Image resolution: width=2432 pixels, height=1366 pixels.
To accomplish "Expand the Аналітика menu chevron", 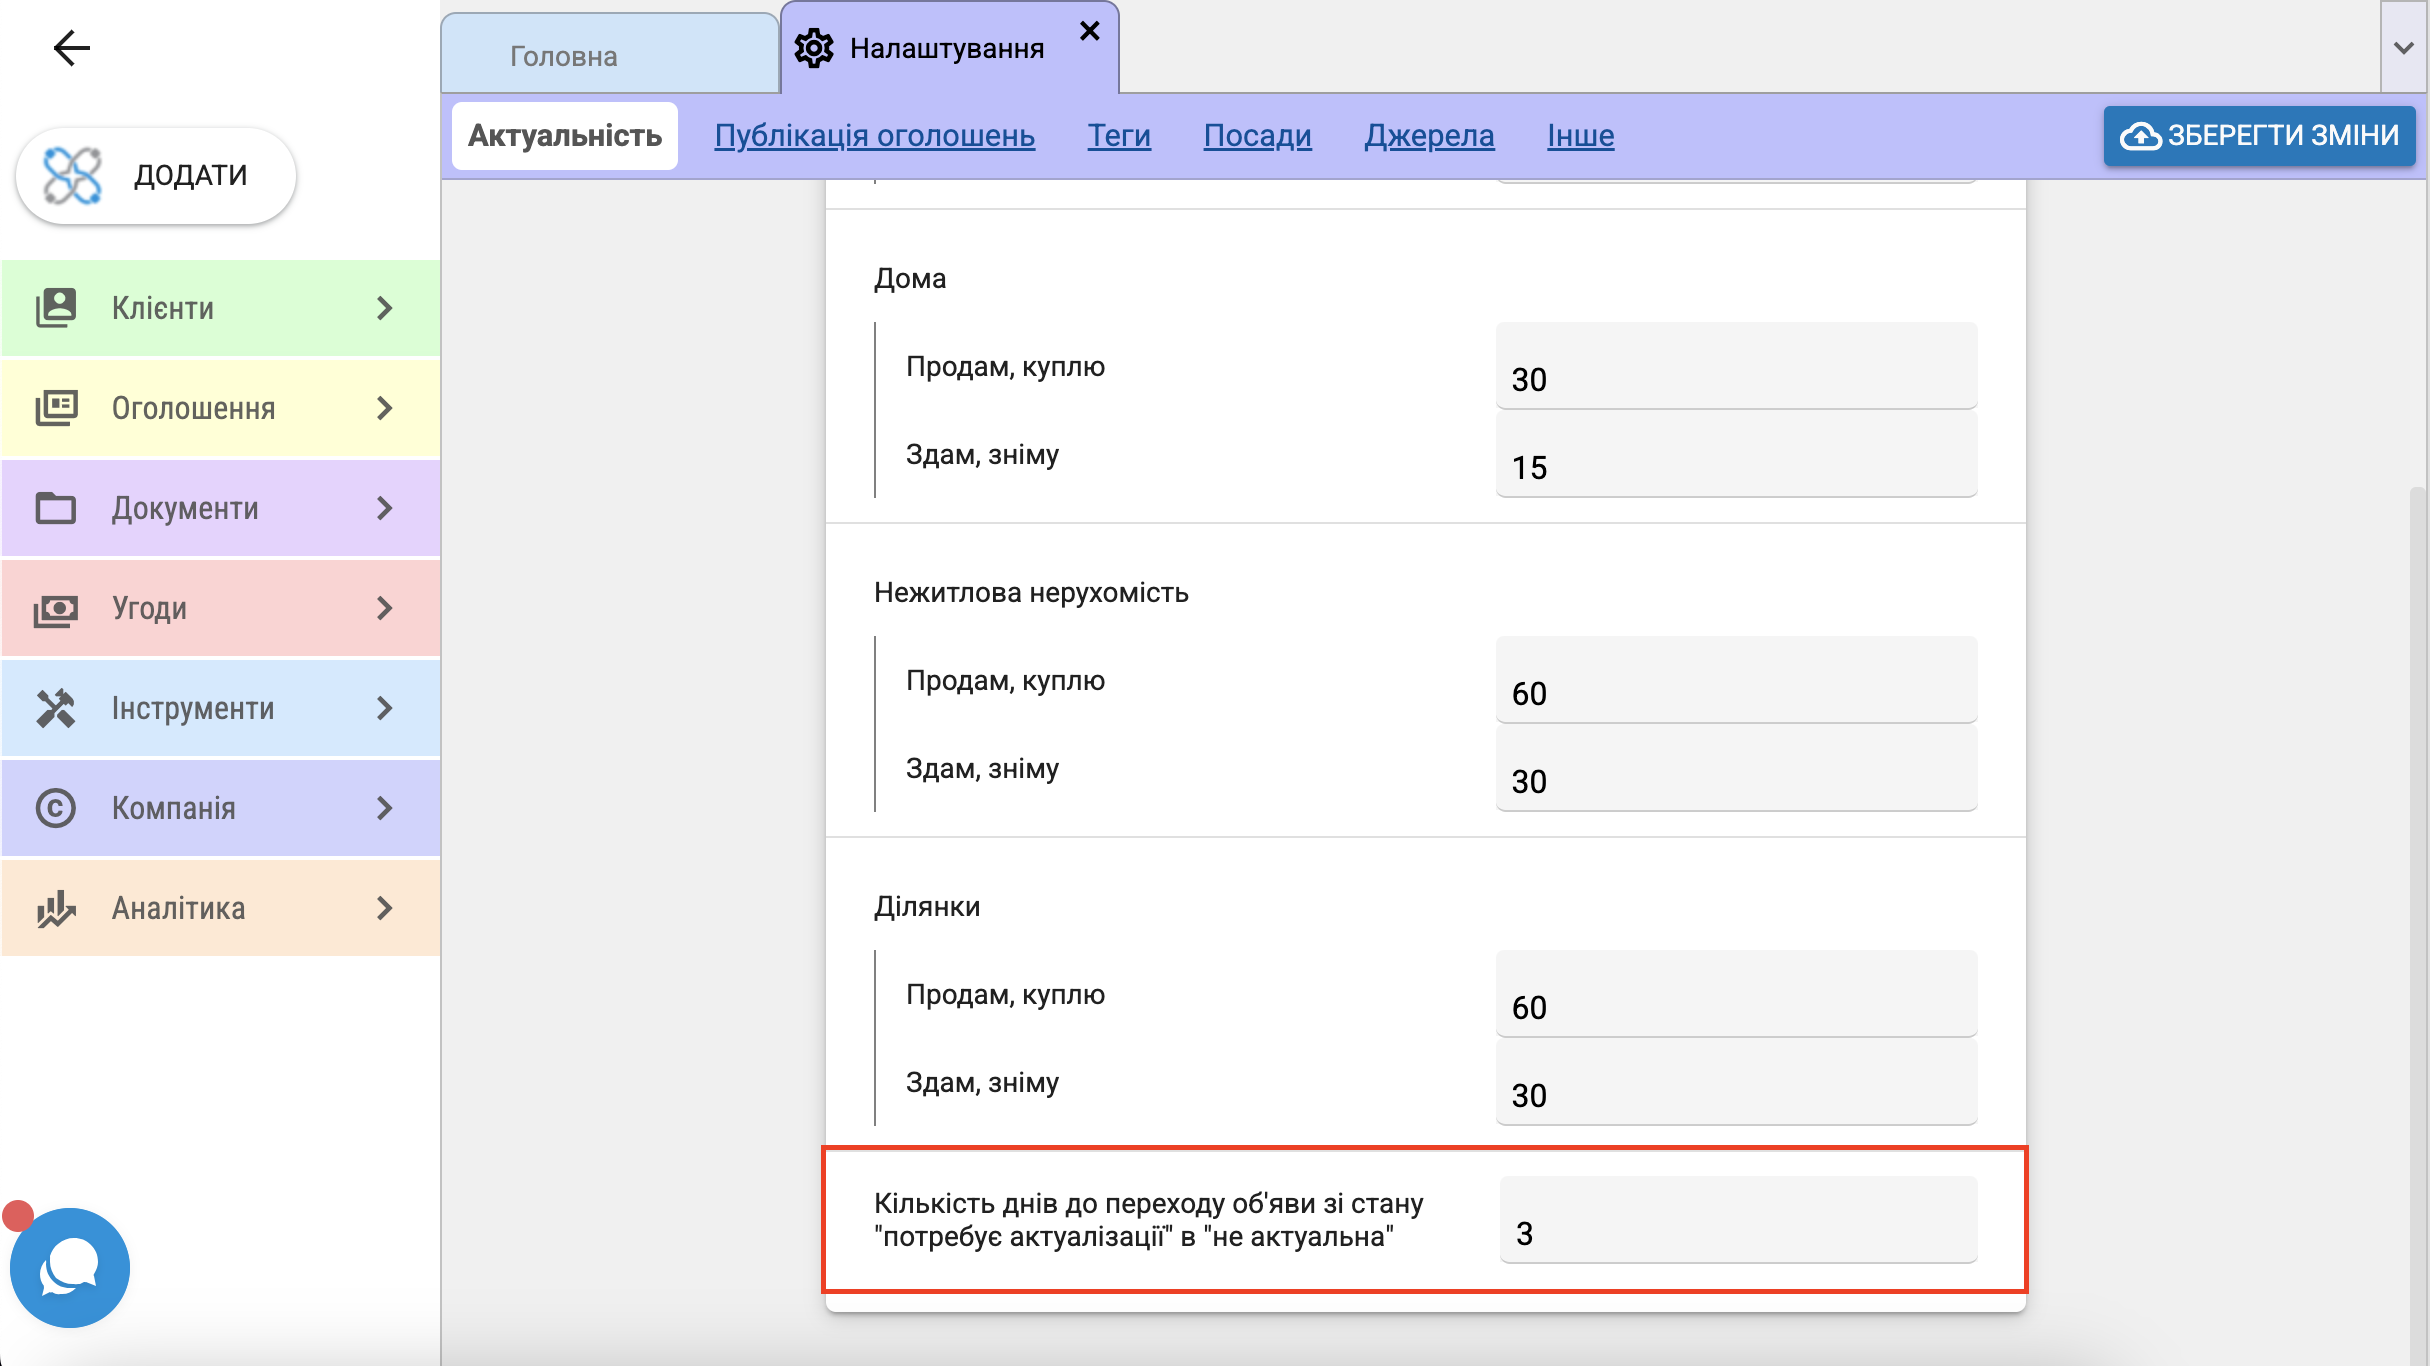I will pyautogui.click(x=385, y=908).
